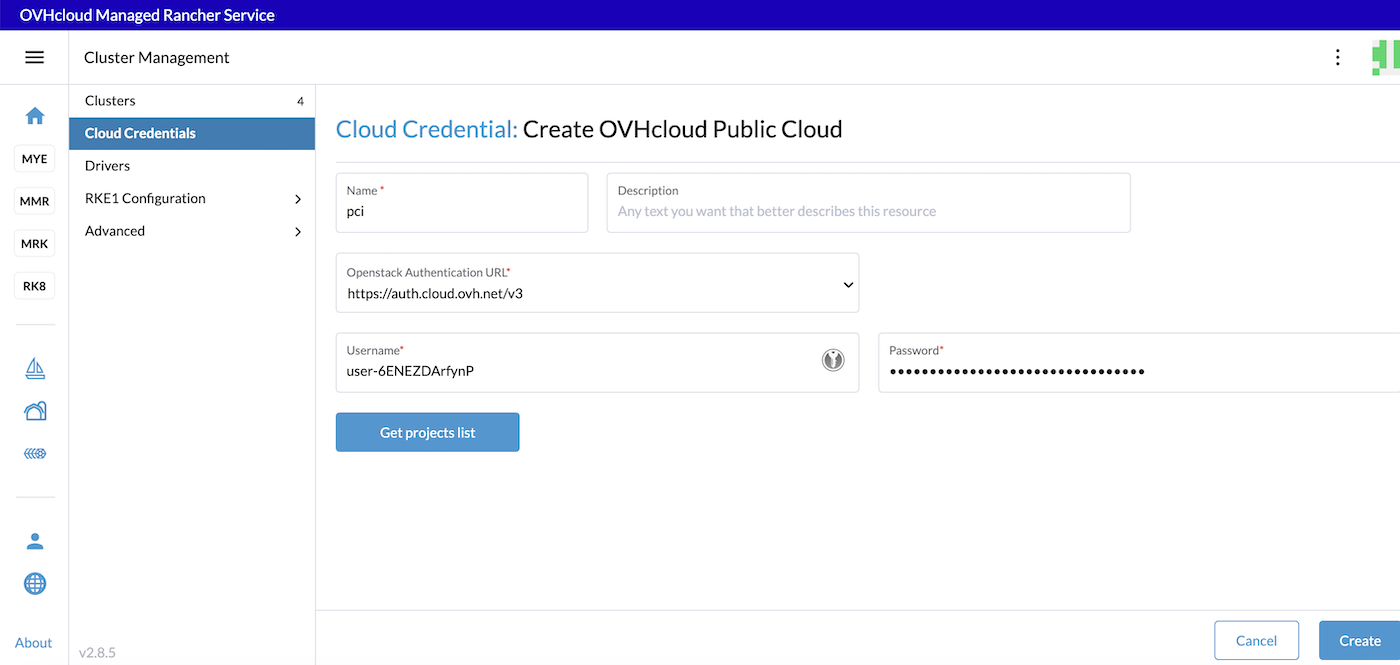The width and height of the screenshot is (1400, 665).
Task: Select the sailboat cluster tools icon
Action: tap(34, 368)
